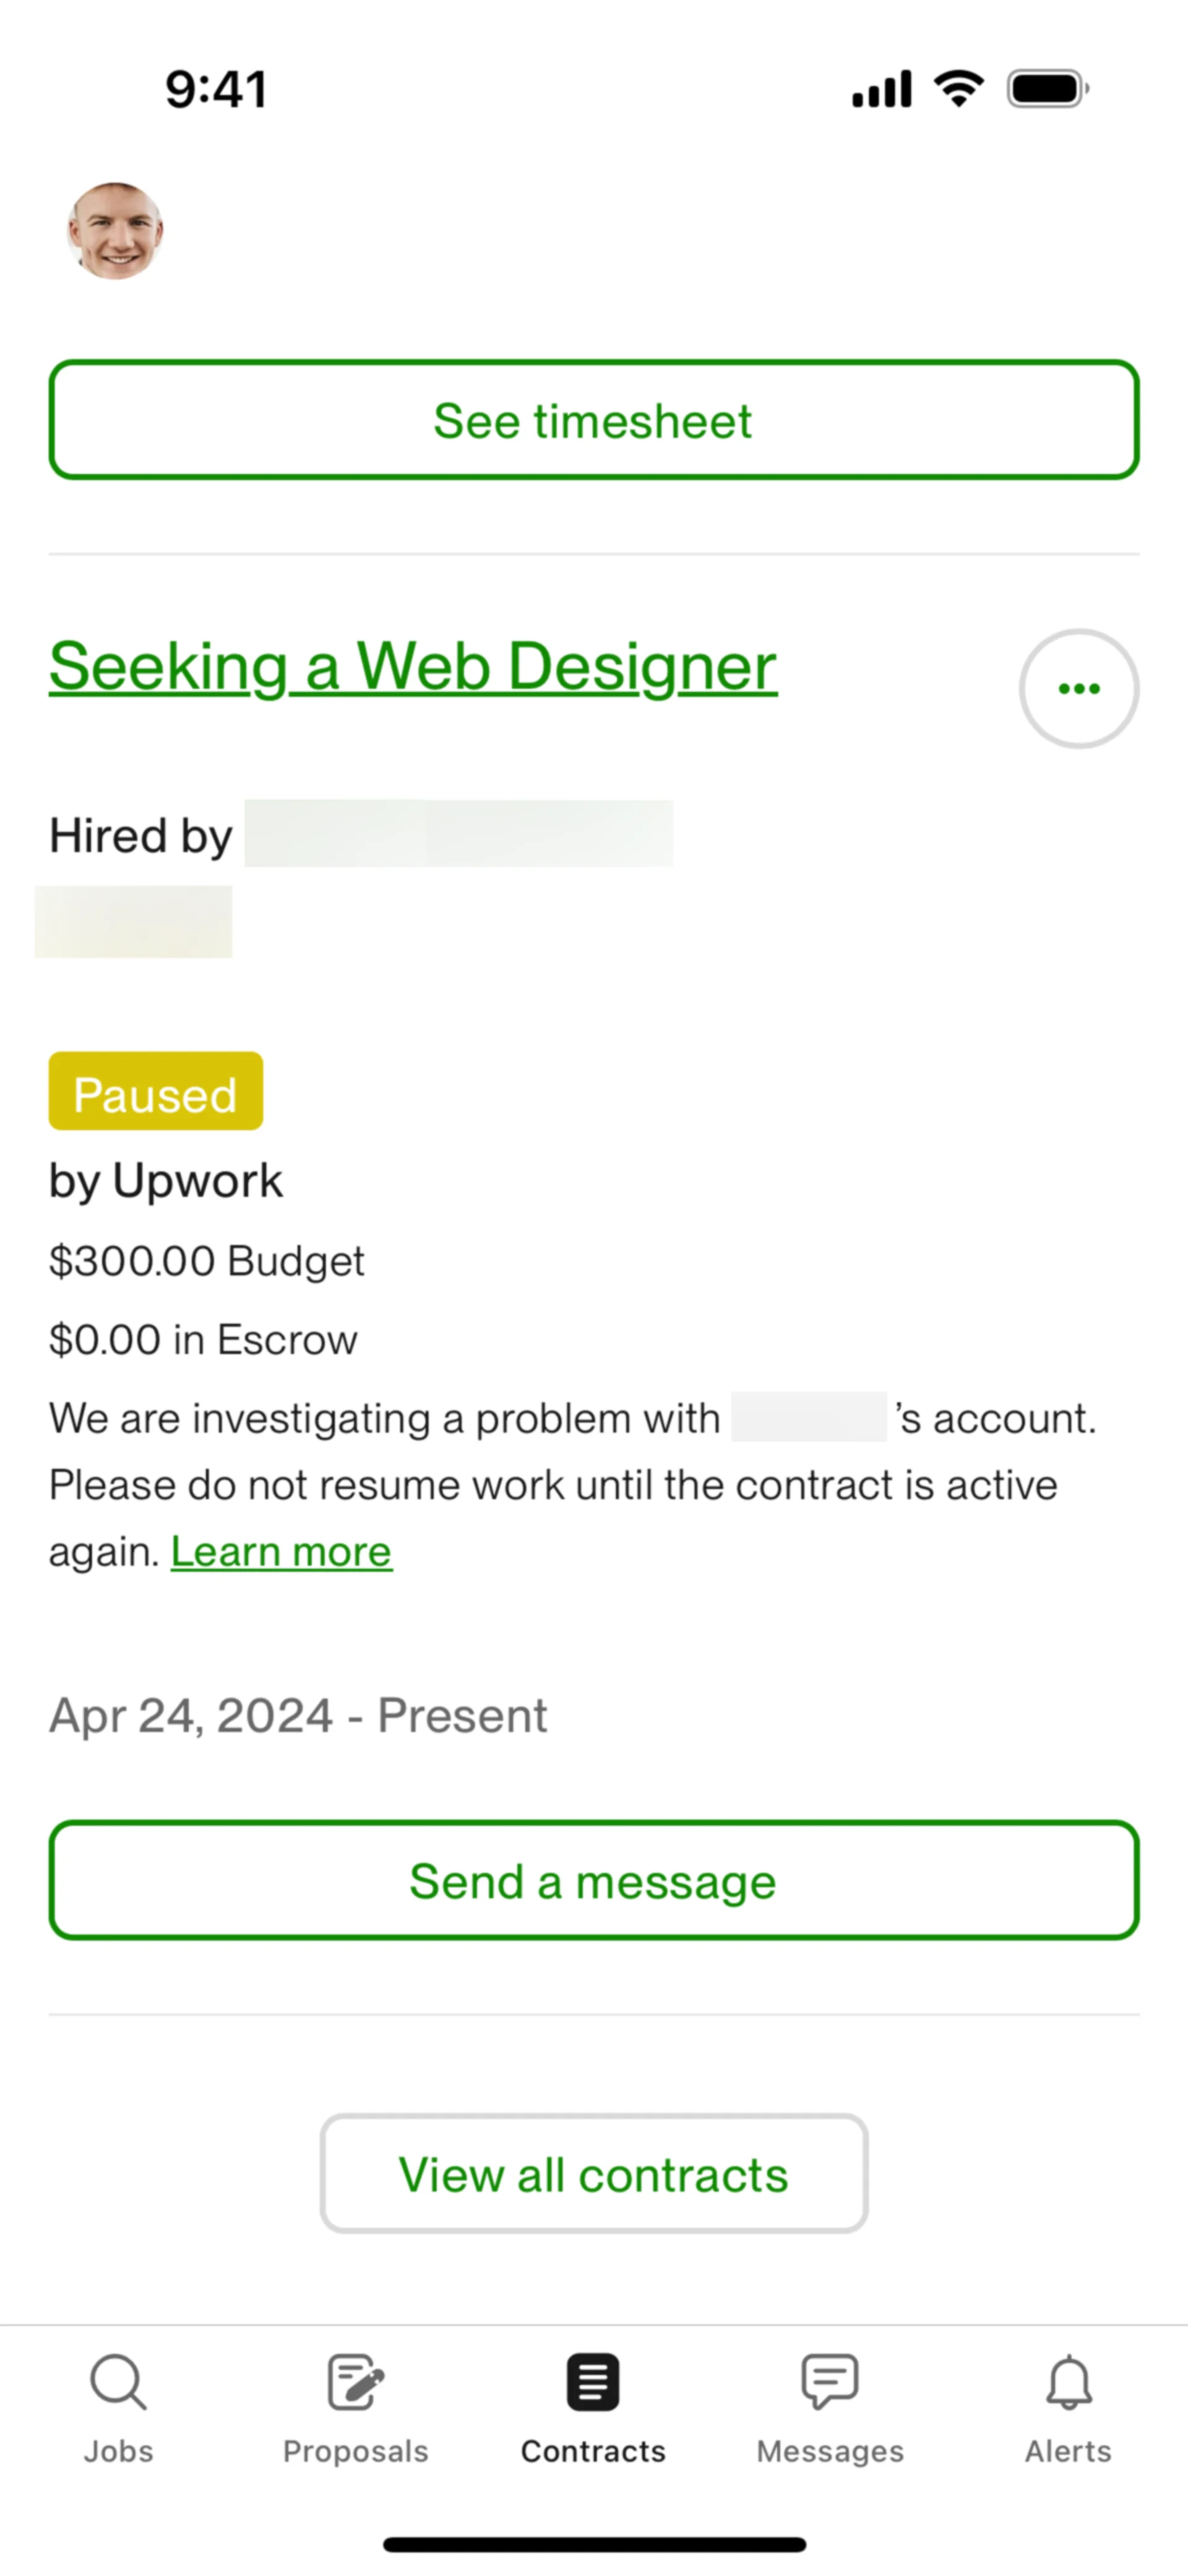Select the Contracts tab icon
This screenshot has width=1188, height=2576.
click(593, 2382)
